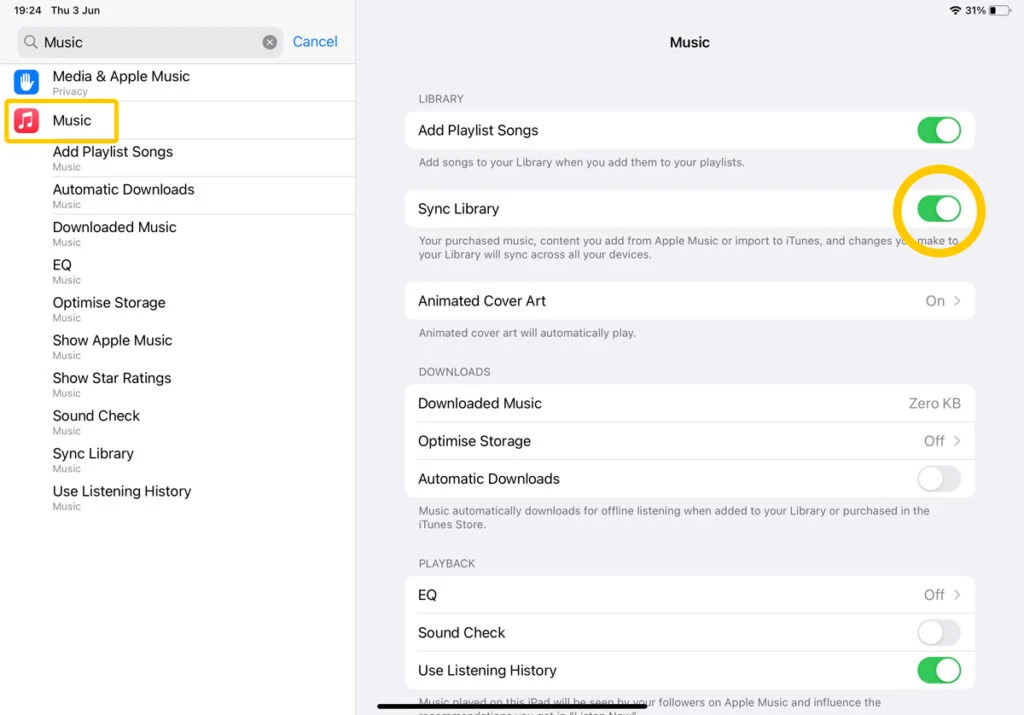Tap the clock showing 19:24
This screenshot has height=715, width=1024.
[x=27, y=10]
